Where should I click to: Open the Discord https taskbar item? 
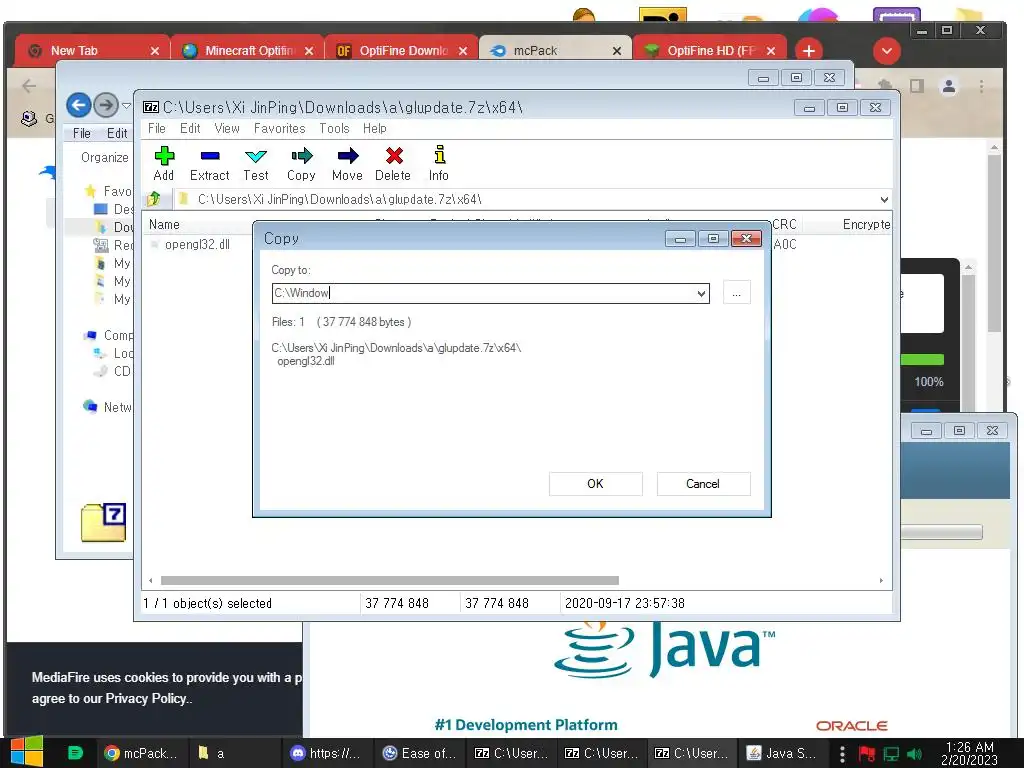point(327,753)
